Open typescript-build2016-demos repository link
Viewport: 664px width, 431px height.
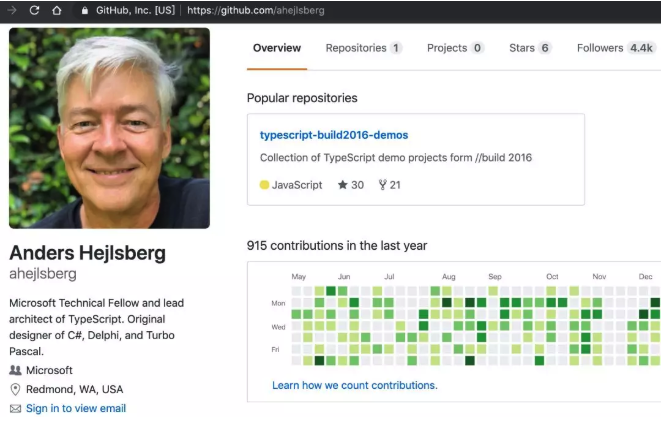(334, 135)
